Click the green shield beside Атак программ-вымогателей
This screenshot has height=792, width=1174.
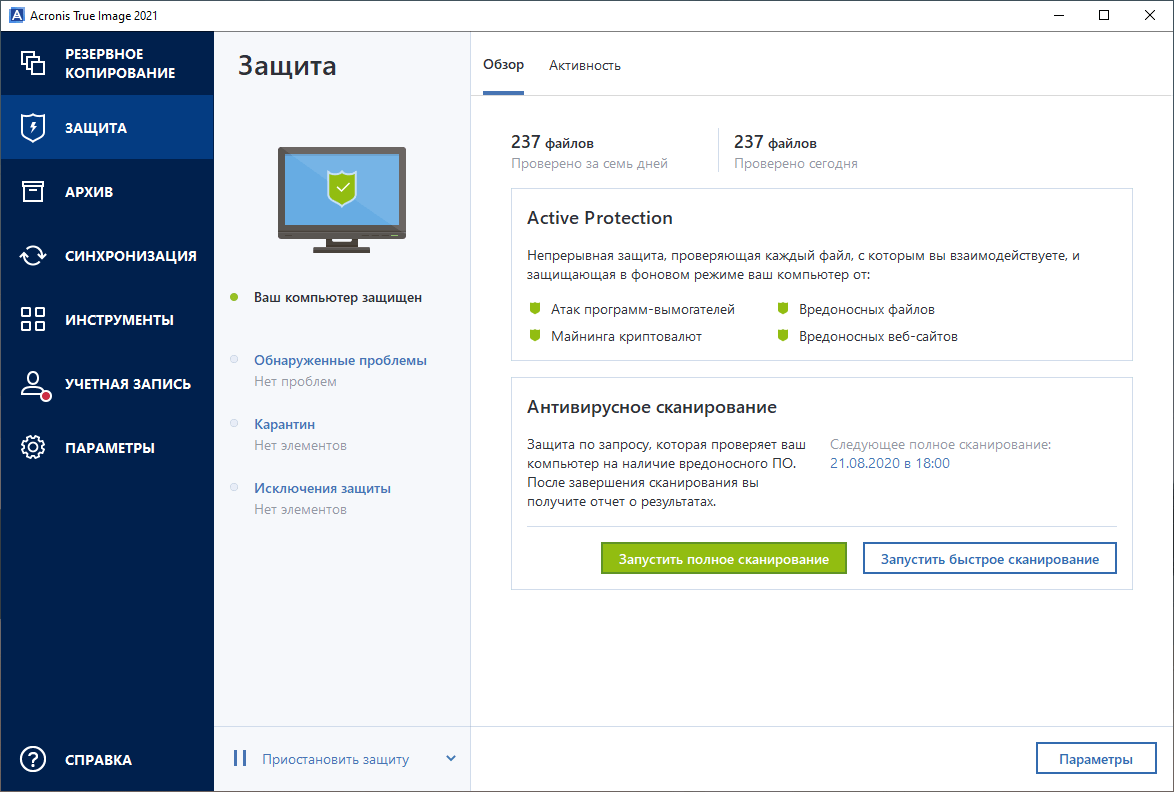tap(536, 309)
